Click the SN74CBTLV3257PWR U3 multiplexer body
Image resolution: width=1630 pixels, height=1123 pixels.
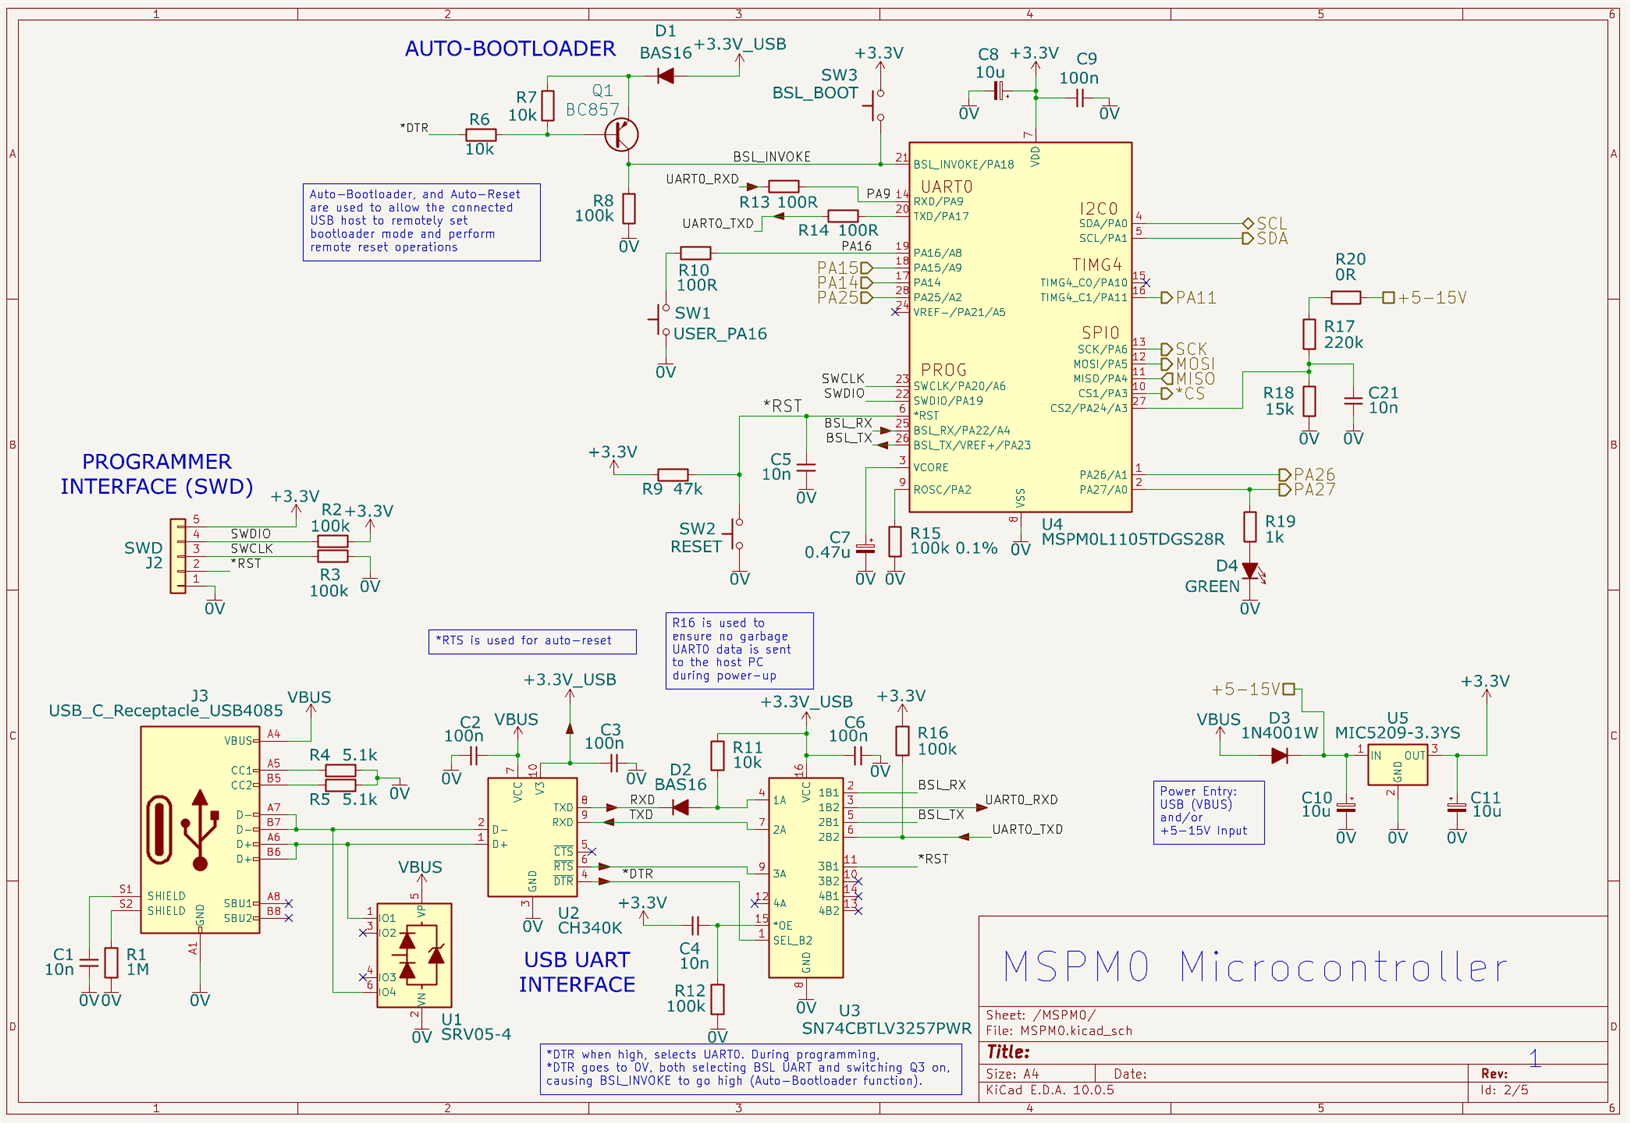806,877
